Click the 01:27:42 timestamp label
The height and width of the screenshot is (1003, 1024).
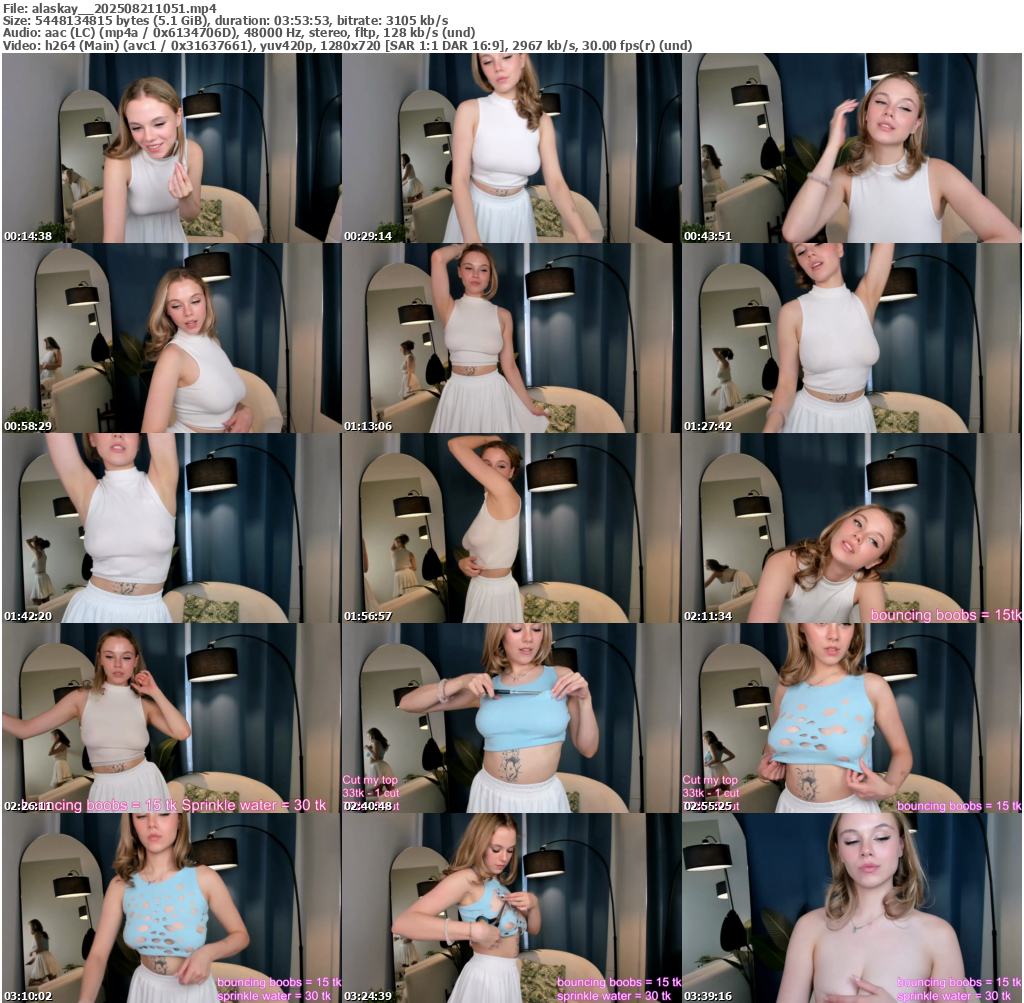708,426
